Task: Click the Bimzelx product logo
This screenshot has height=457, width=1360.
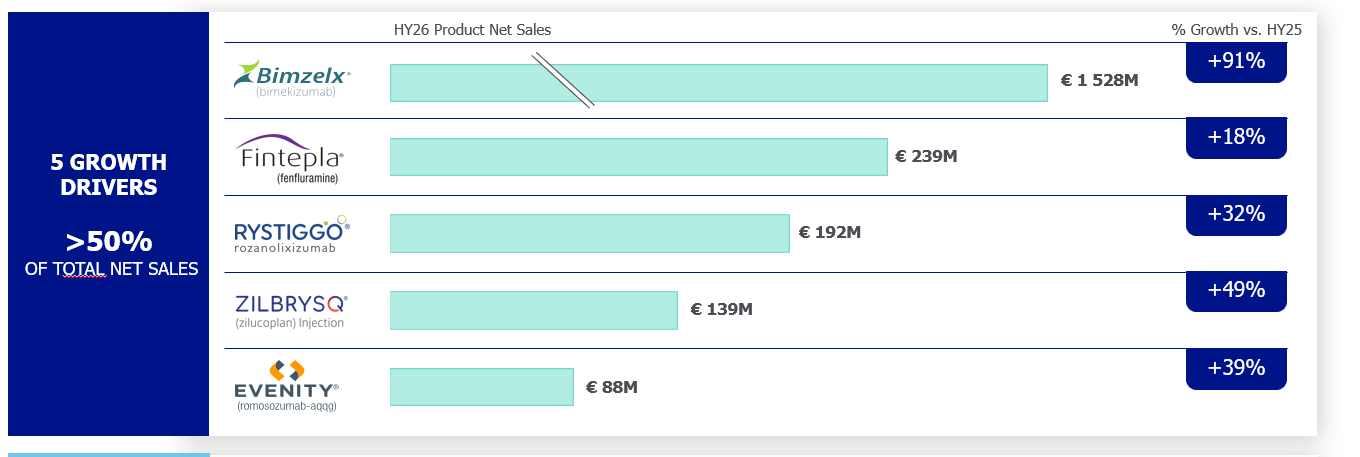Action: [292, 78]
